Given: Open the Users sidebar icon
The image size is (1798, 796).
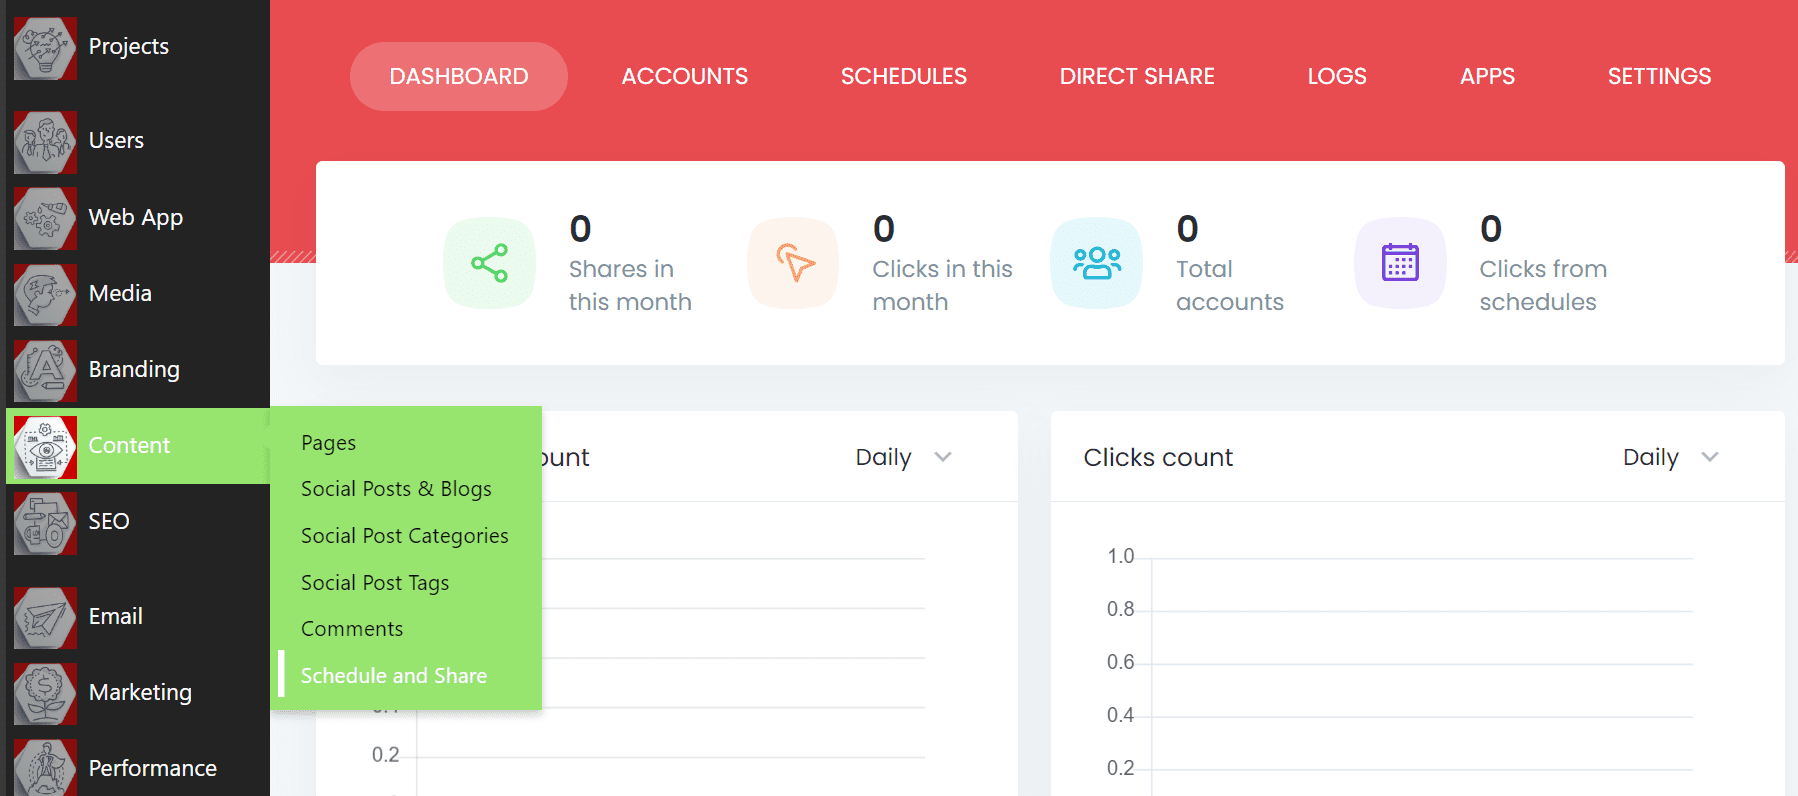Looking at the screenshot, I should coord(45,142).
